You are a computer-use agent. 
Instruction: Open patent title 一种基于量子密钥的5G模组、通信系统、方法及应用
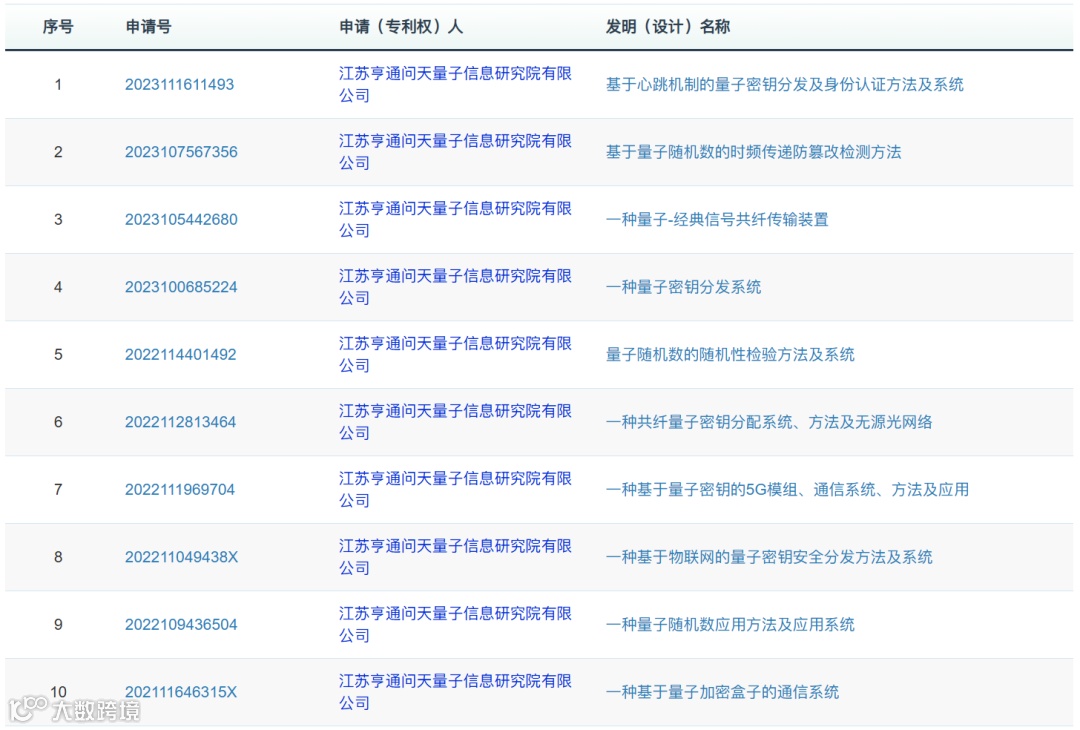pyautogui.click(x=787, y=490)
